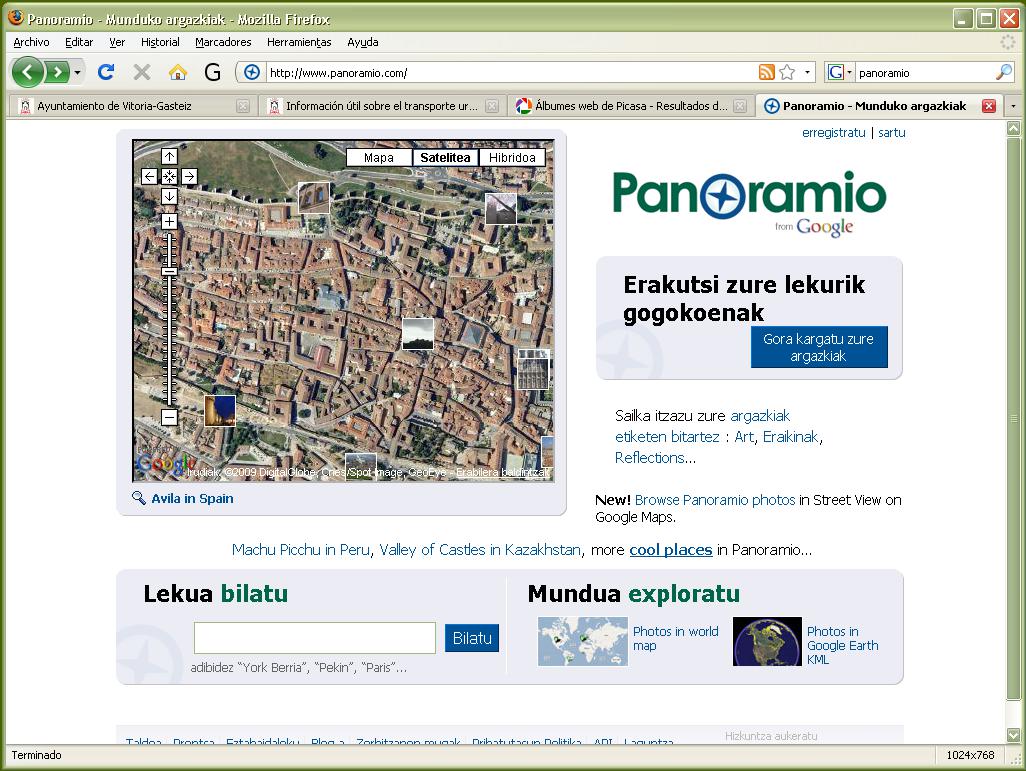Zoom in the map with plus button
Image resolution: width=1026 pixels, height=771 pixels.
tap(169, 221)
